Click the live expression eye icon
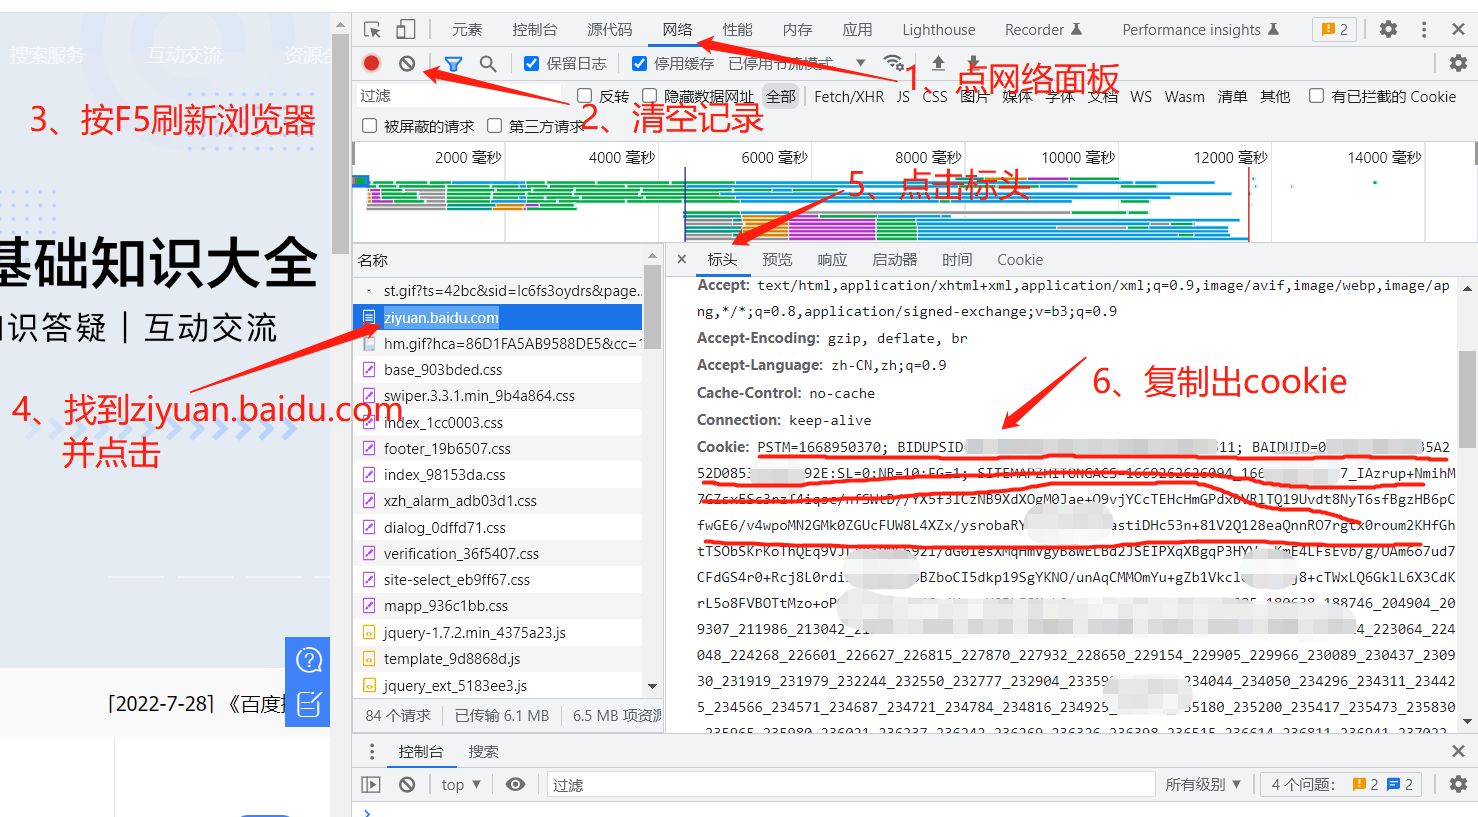1478x817 pixels. [x=515, y=785]
